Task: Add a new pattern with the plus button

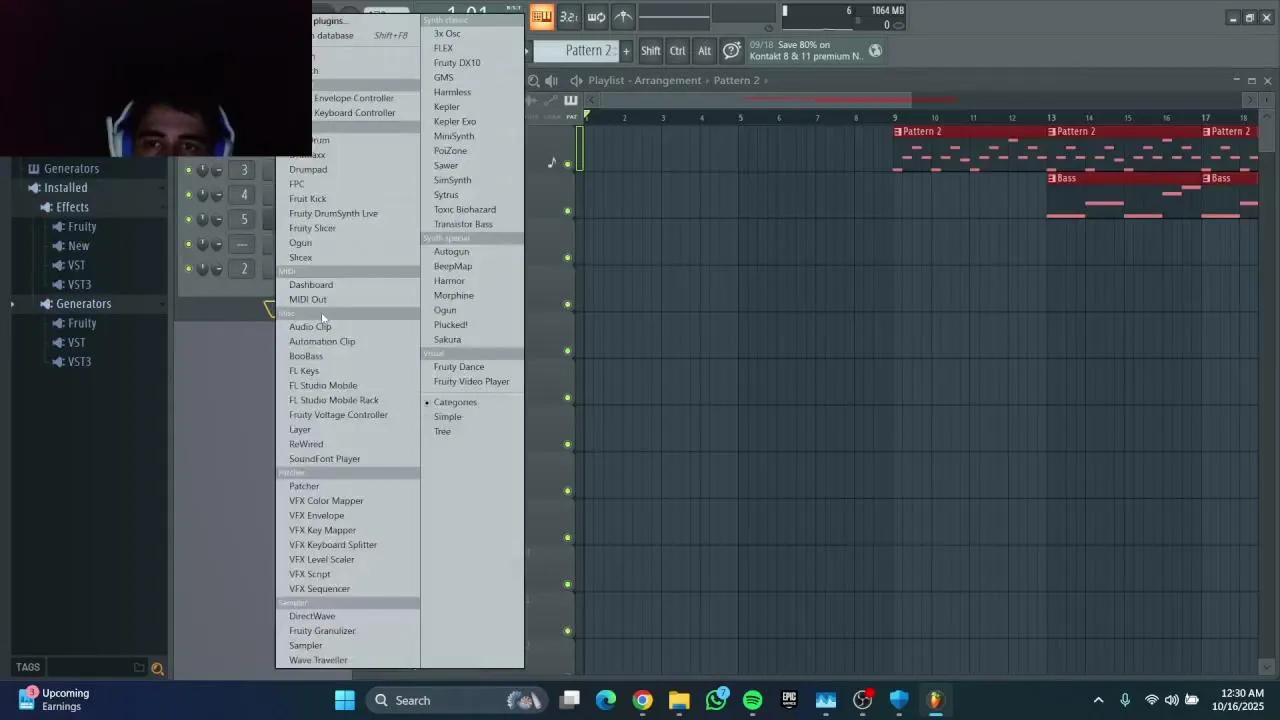Action: (x=626, y=51)
